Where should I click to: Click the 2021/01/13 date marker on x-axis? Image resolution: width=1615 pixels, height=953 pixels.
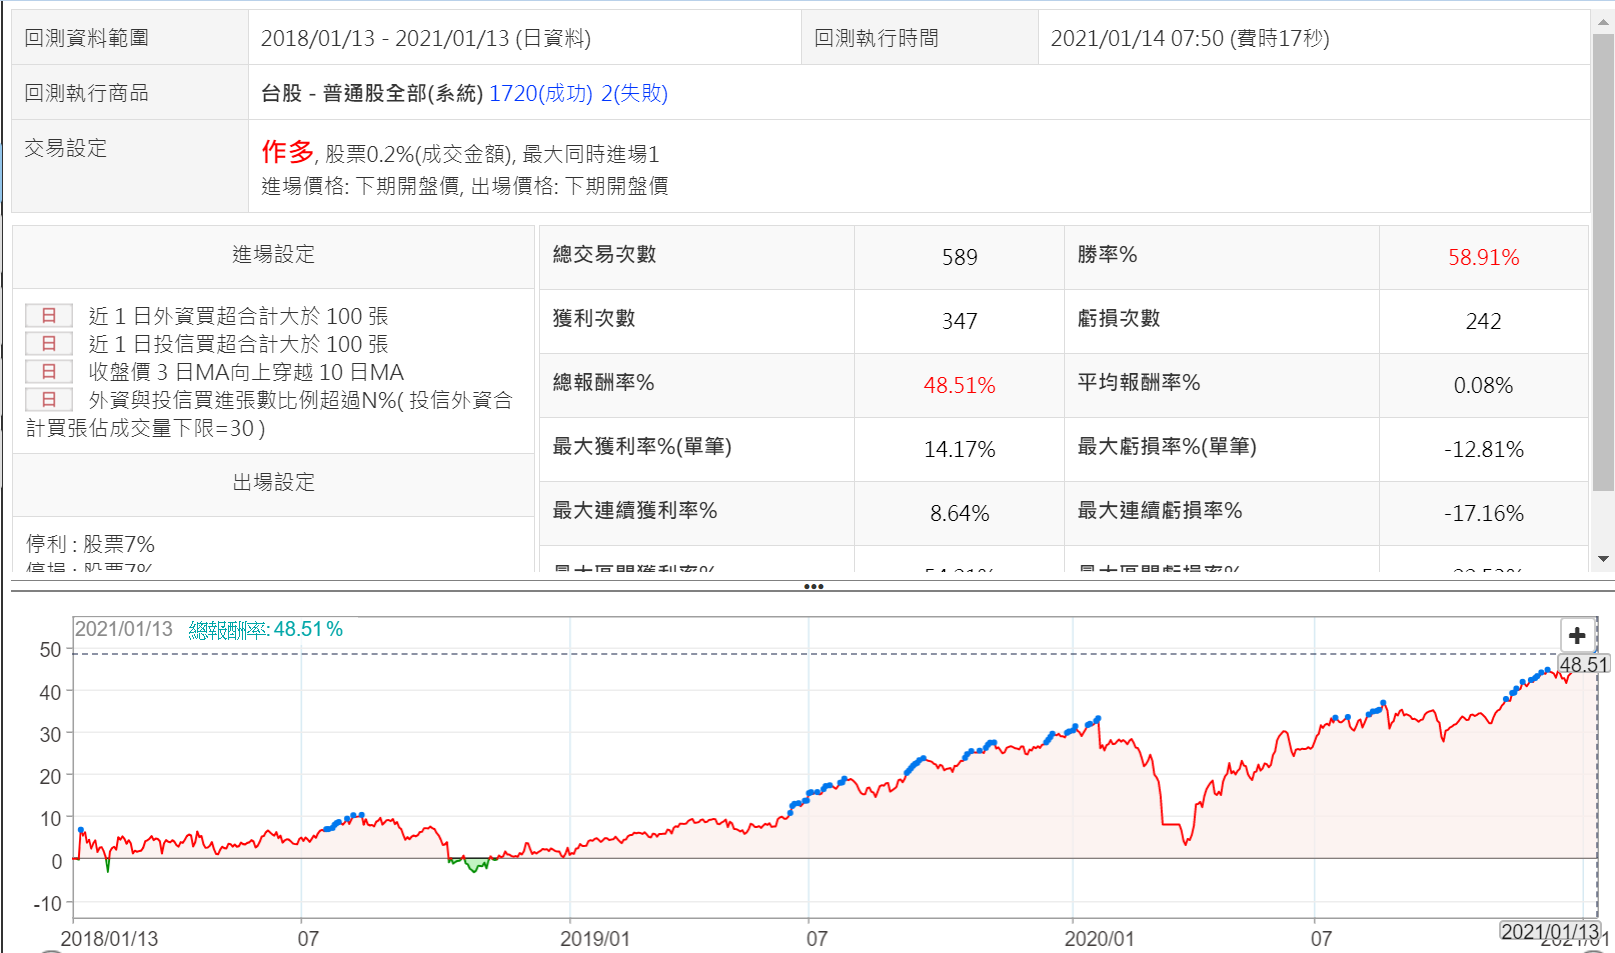[1550, 932]
